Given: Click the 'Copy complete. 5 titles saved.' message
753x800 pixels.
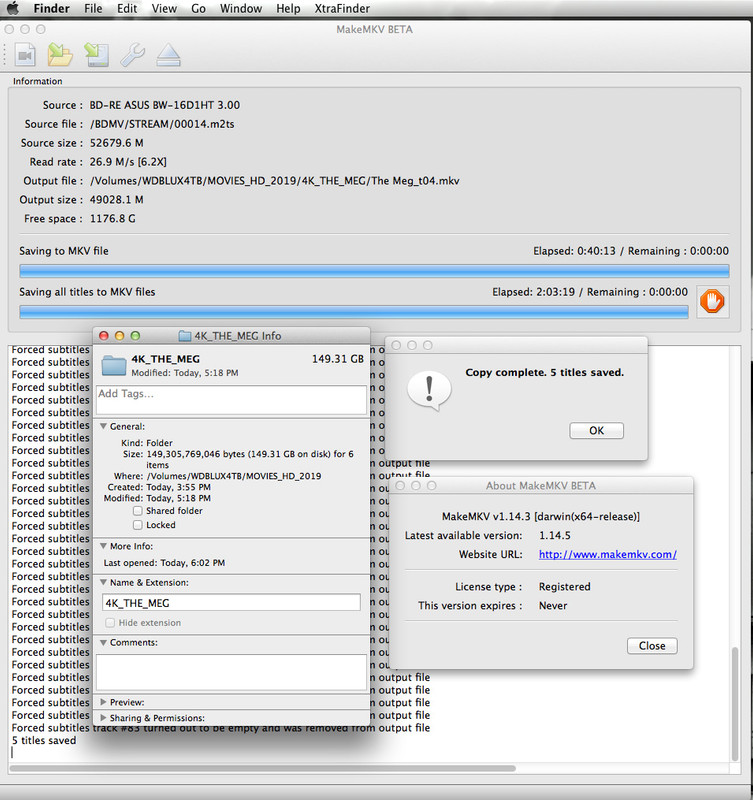Looking at the screenshot, I should tap(544, 372).
